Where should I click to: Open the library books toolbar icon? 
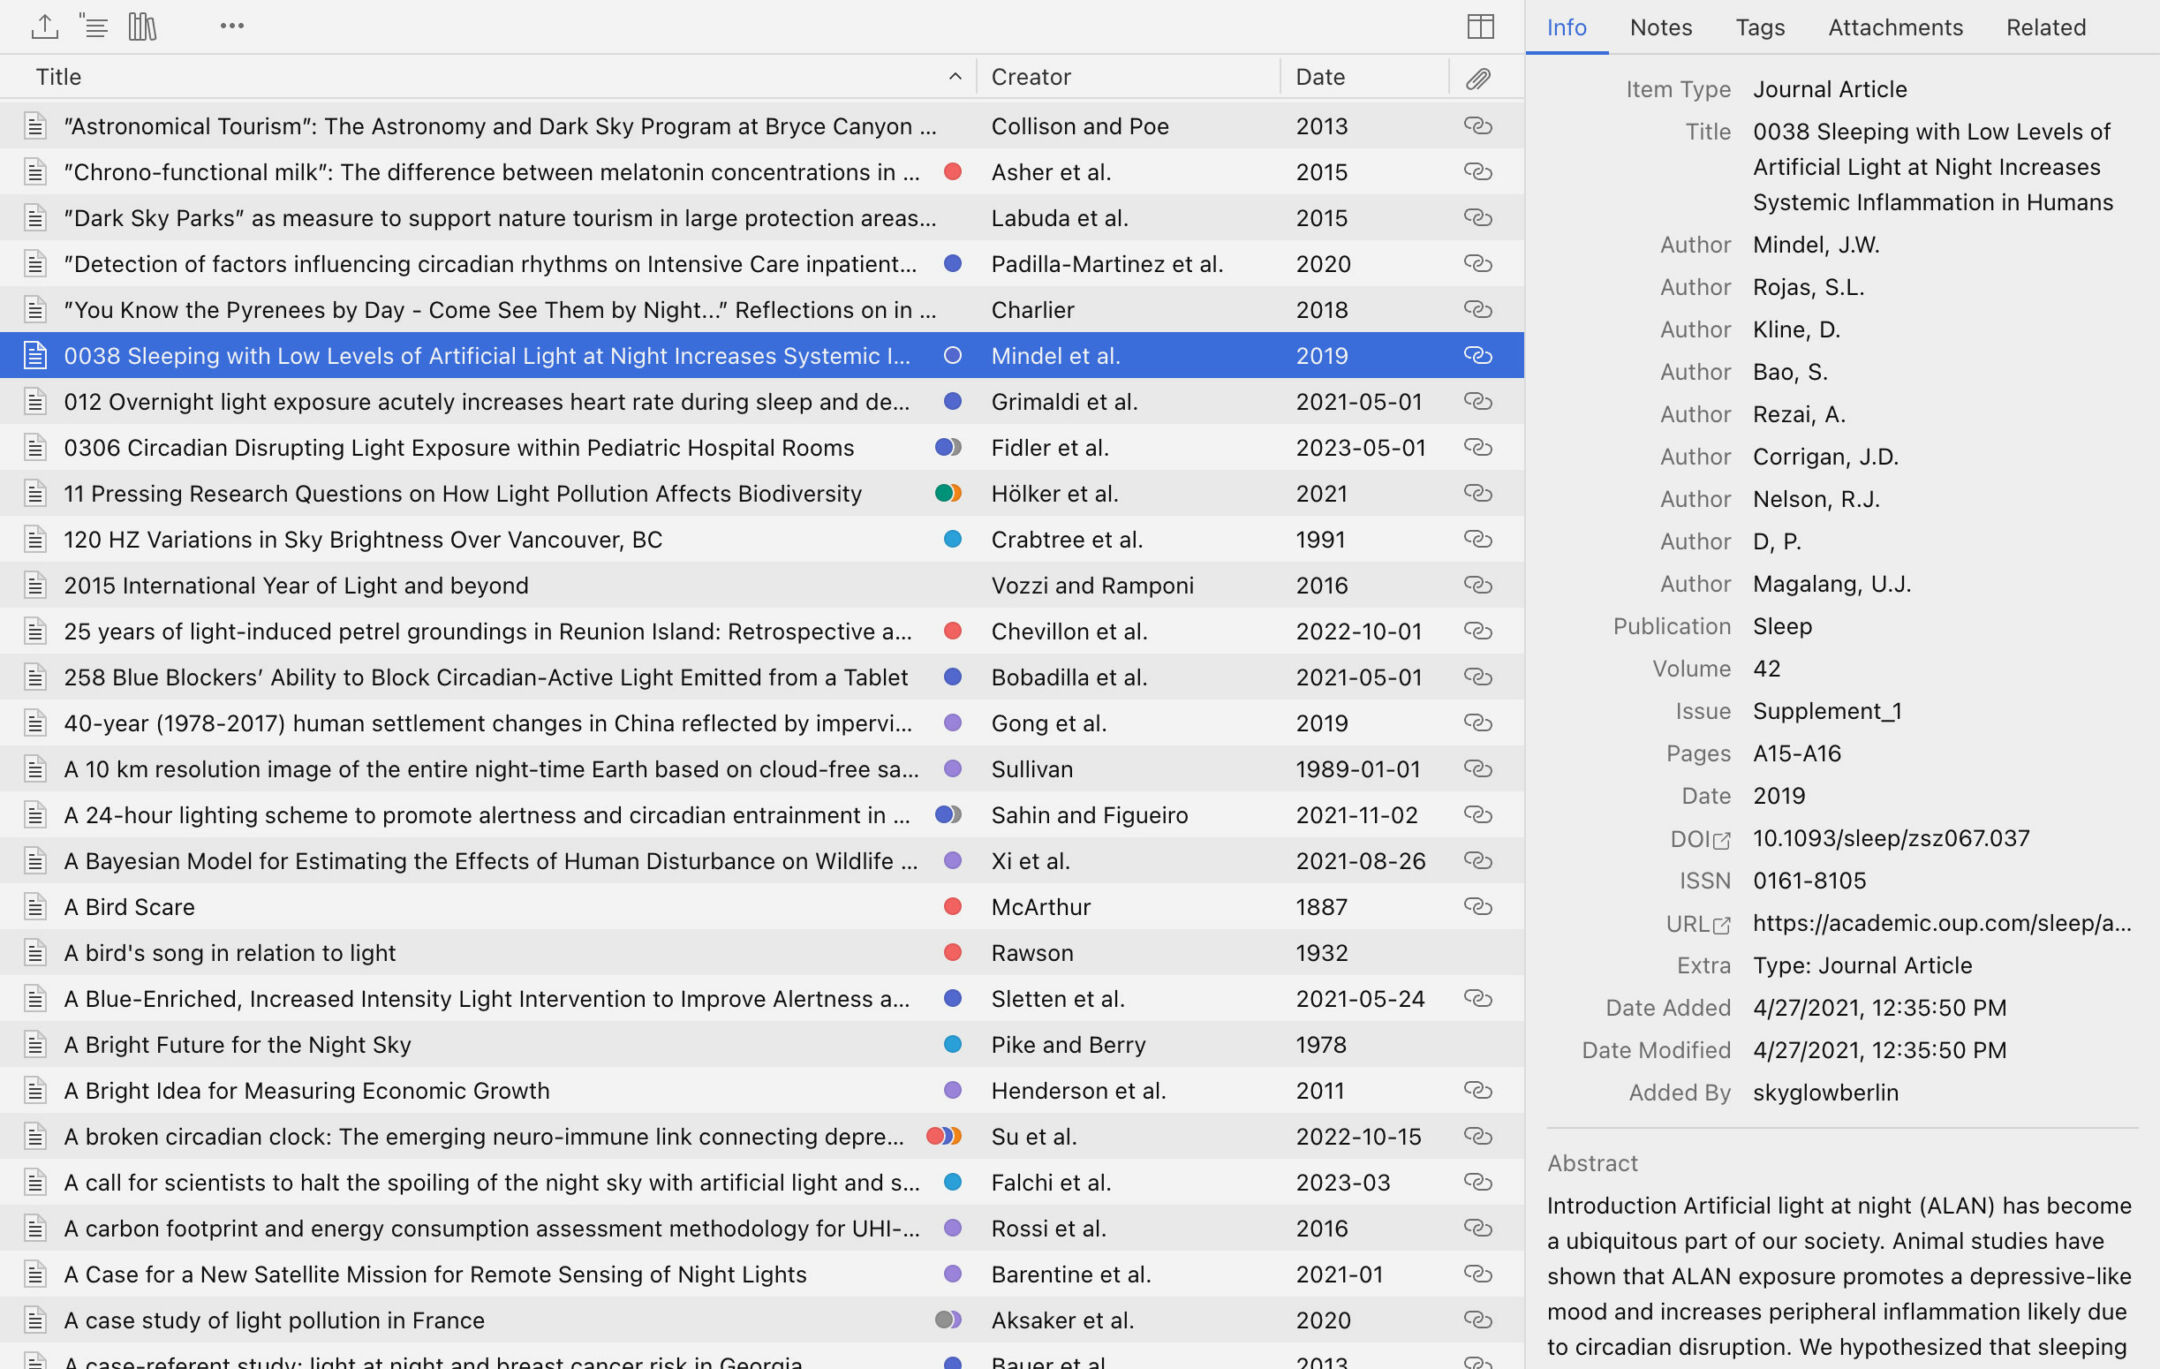coord(142,26)
